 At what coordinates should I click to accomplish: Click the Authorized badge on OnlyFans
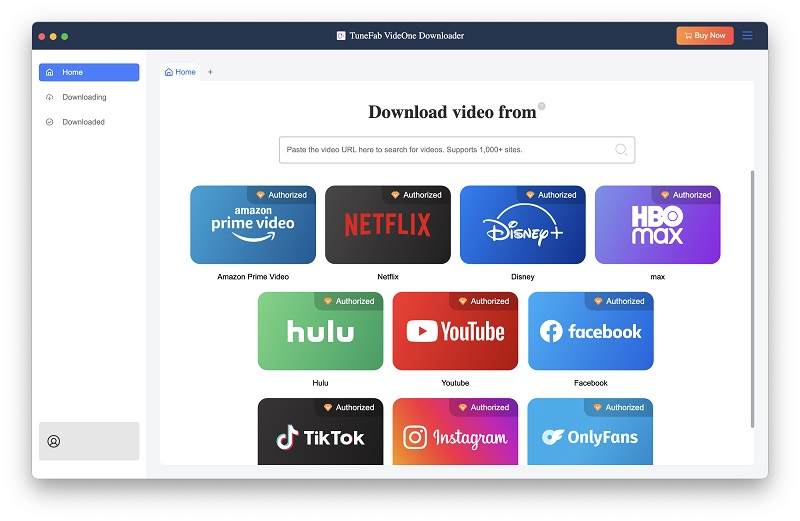619,407
